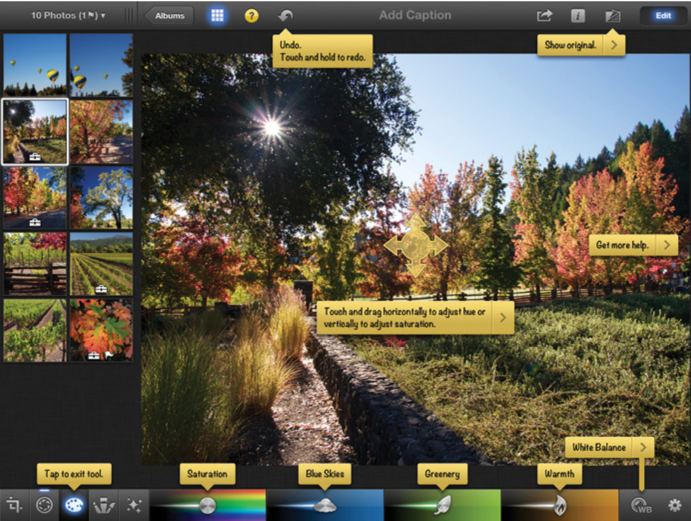Click the yellow Help question mark icon
The image size is (691, 521).
(252, 16)
